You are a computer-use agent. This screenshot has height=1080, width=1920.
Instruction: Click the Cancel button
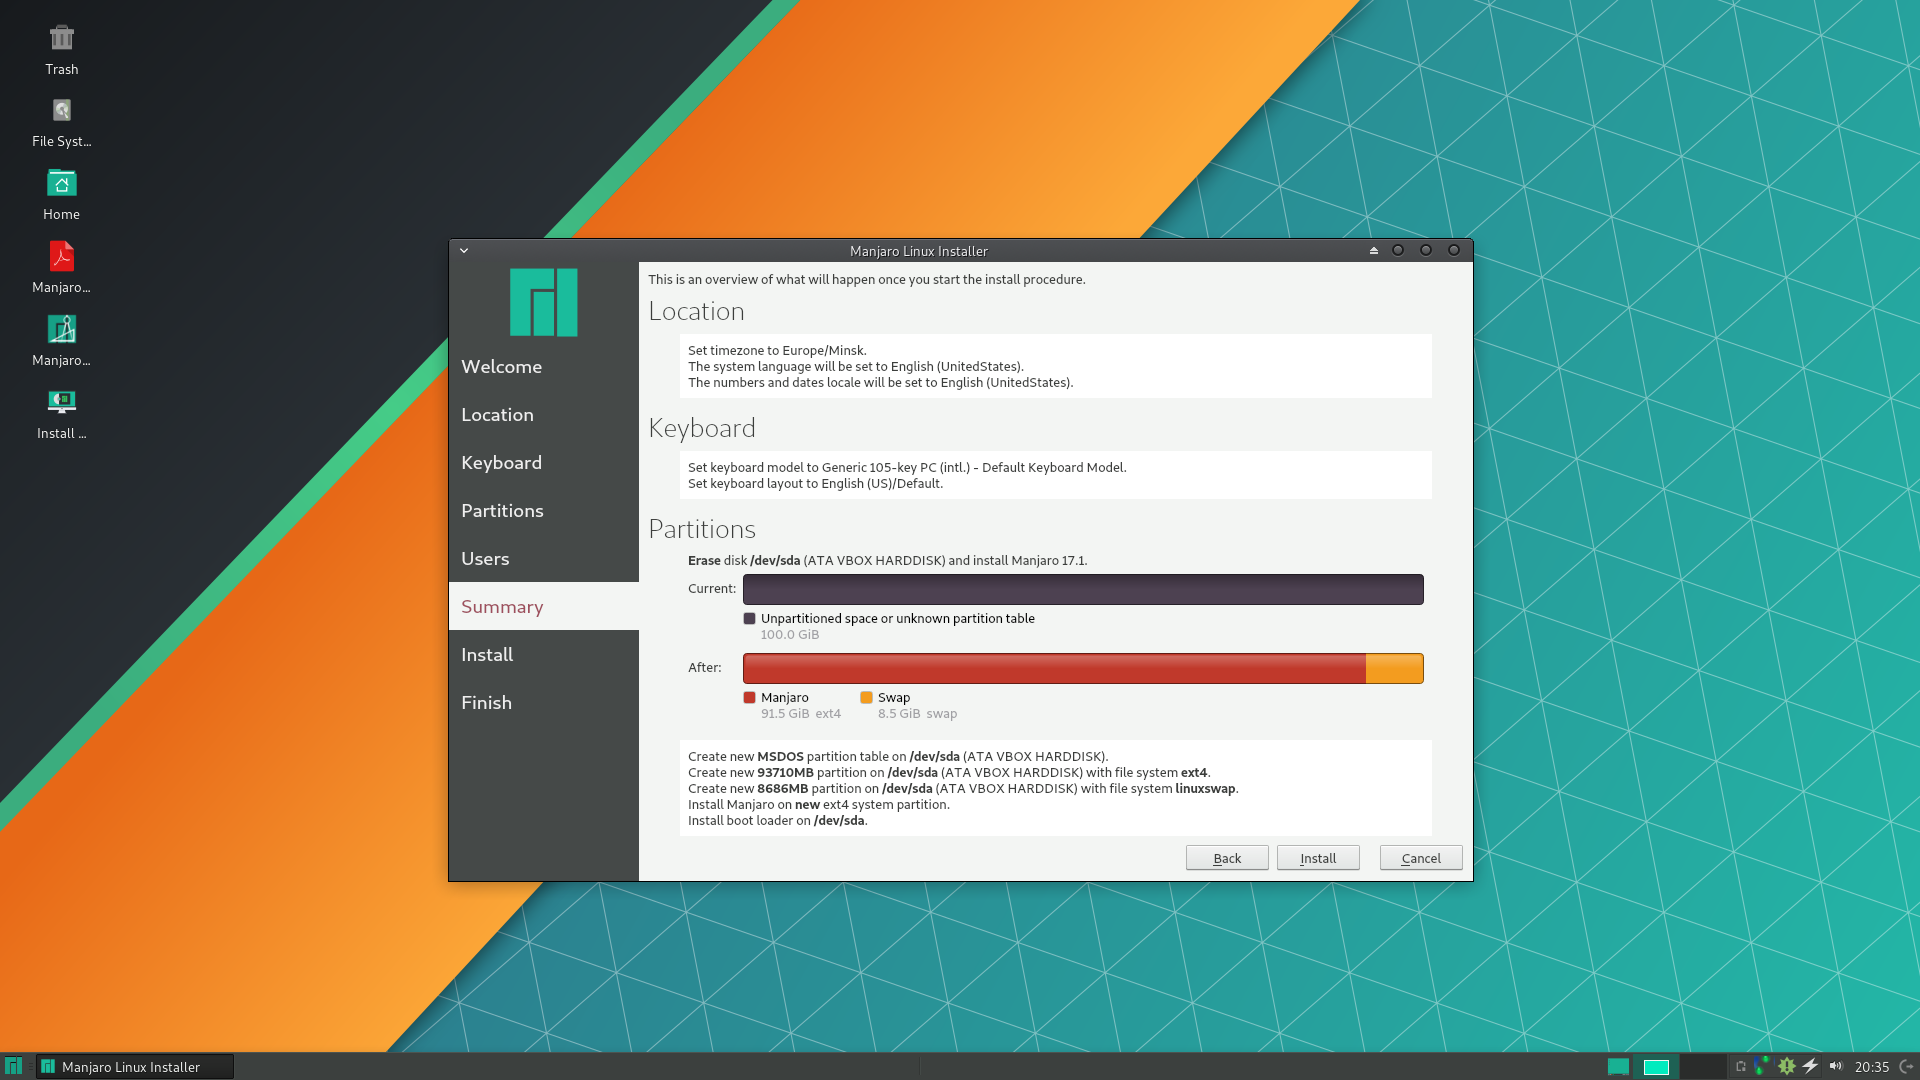click(1421, 858)
